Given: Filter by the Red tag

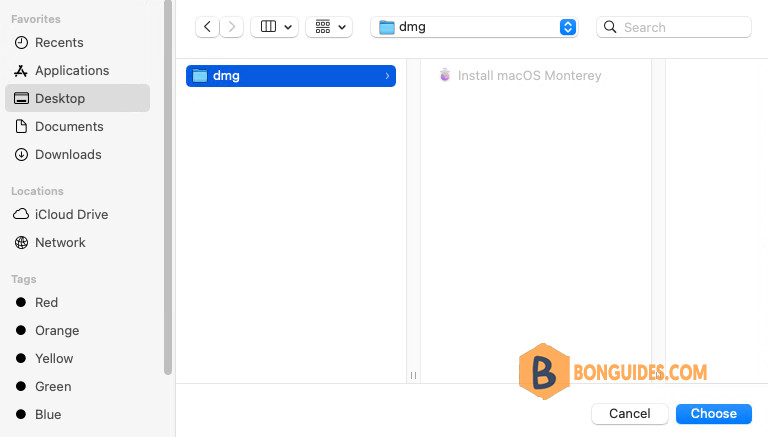Looking at the screenshot, I should coord(77,303).
